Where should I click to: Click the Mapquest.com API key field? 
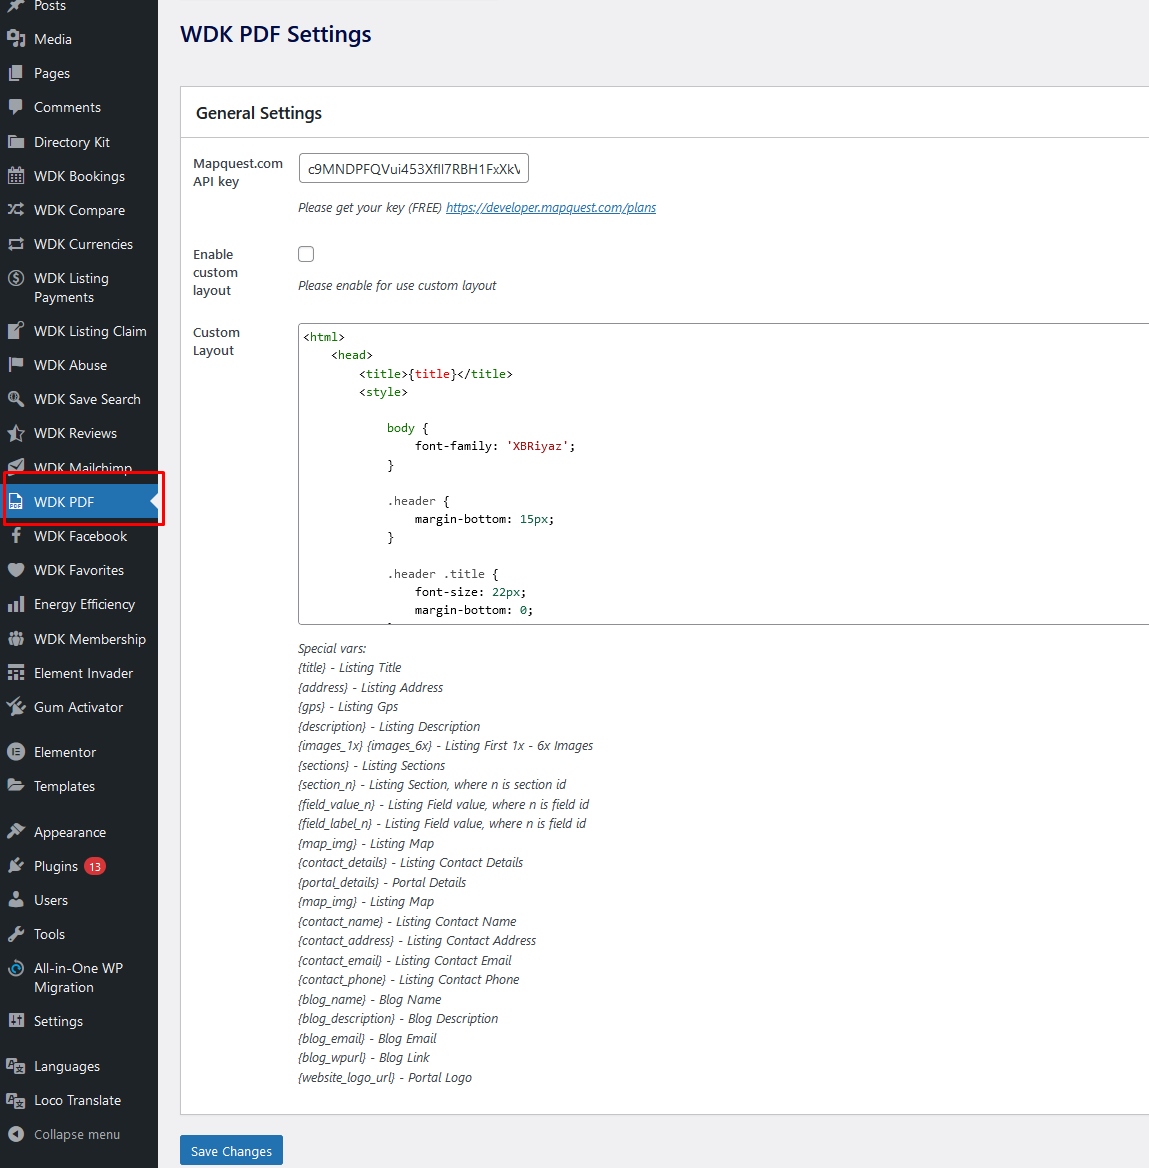(414, 168)
